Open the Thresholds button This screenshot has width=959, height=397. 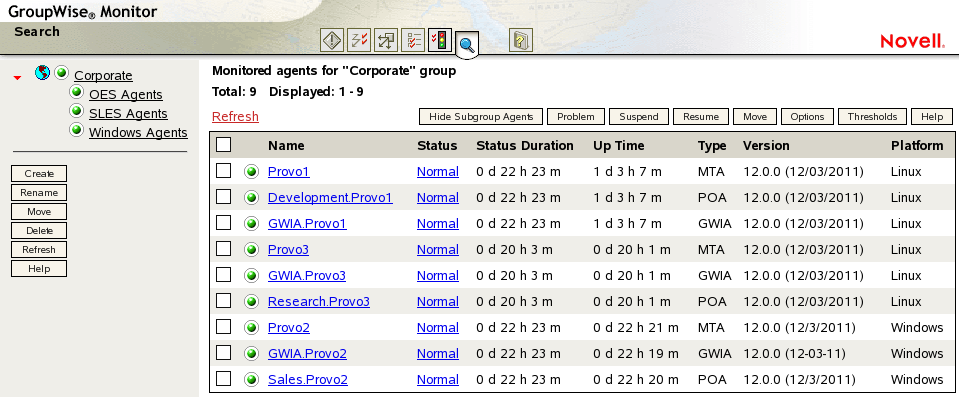(x=872, y=117)
